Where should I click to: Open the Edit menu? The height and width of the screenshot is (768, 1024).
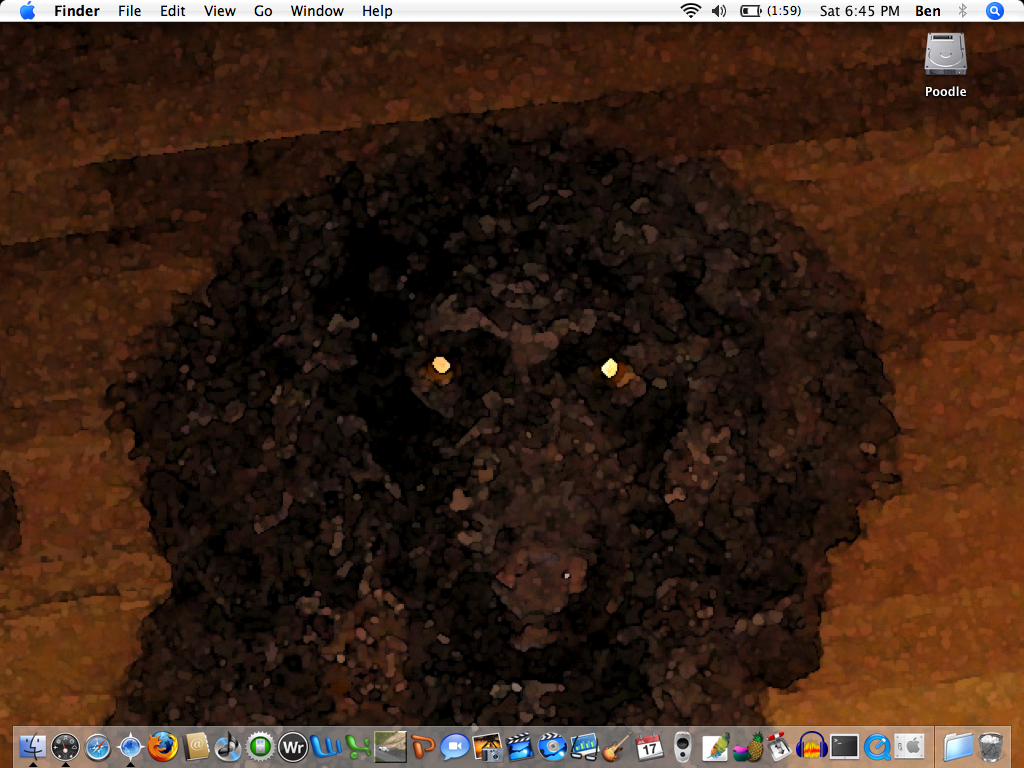(172, 11)
